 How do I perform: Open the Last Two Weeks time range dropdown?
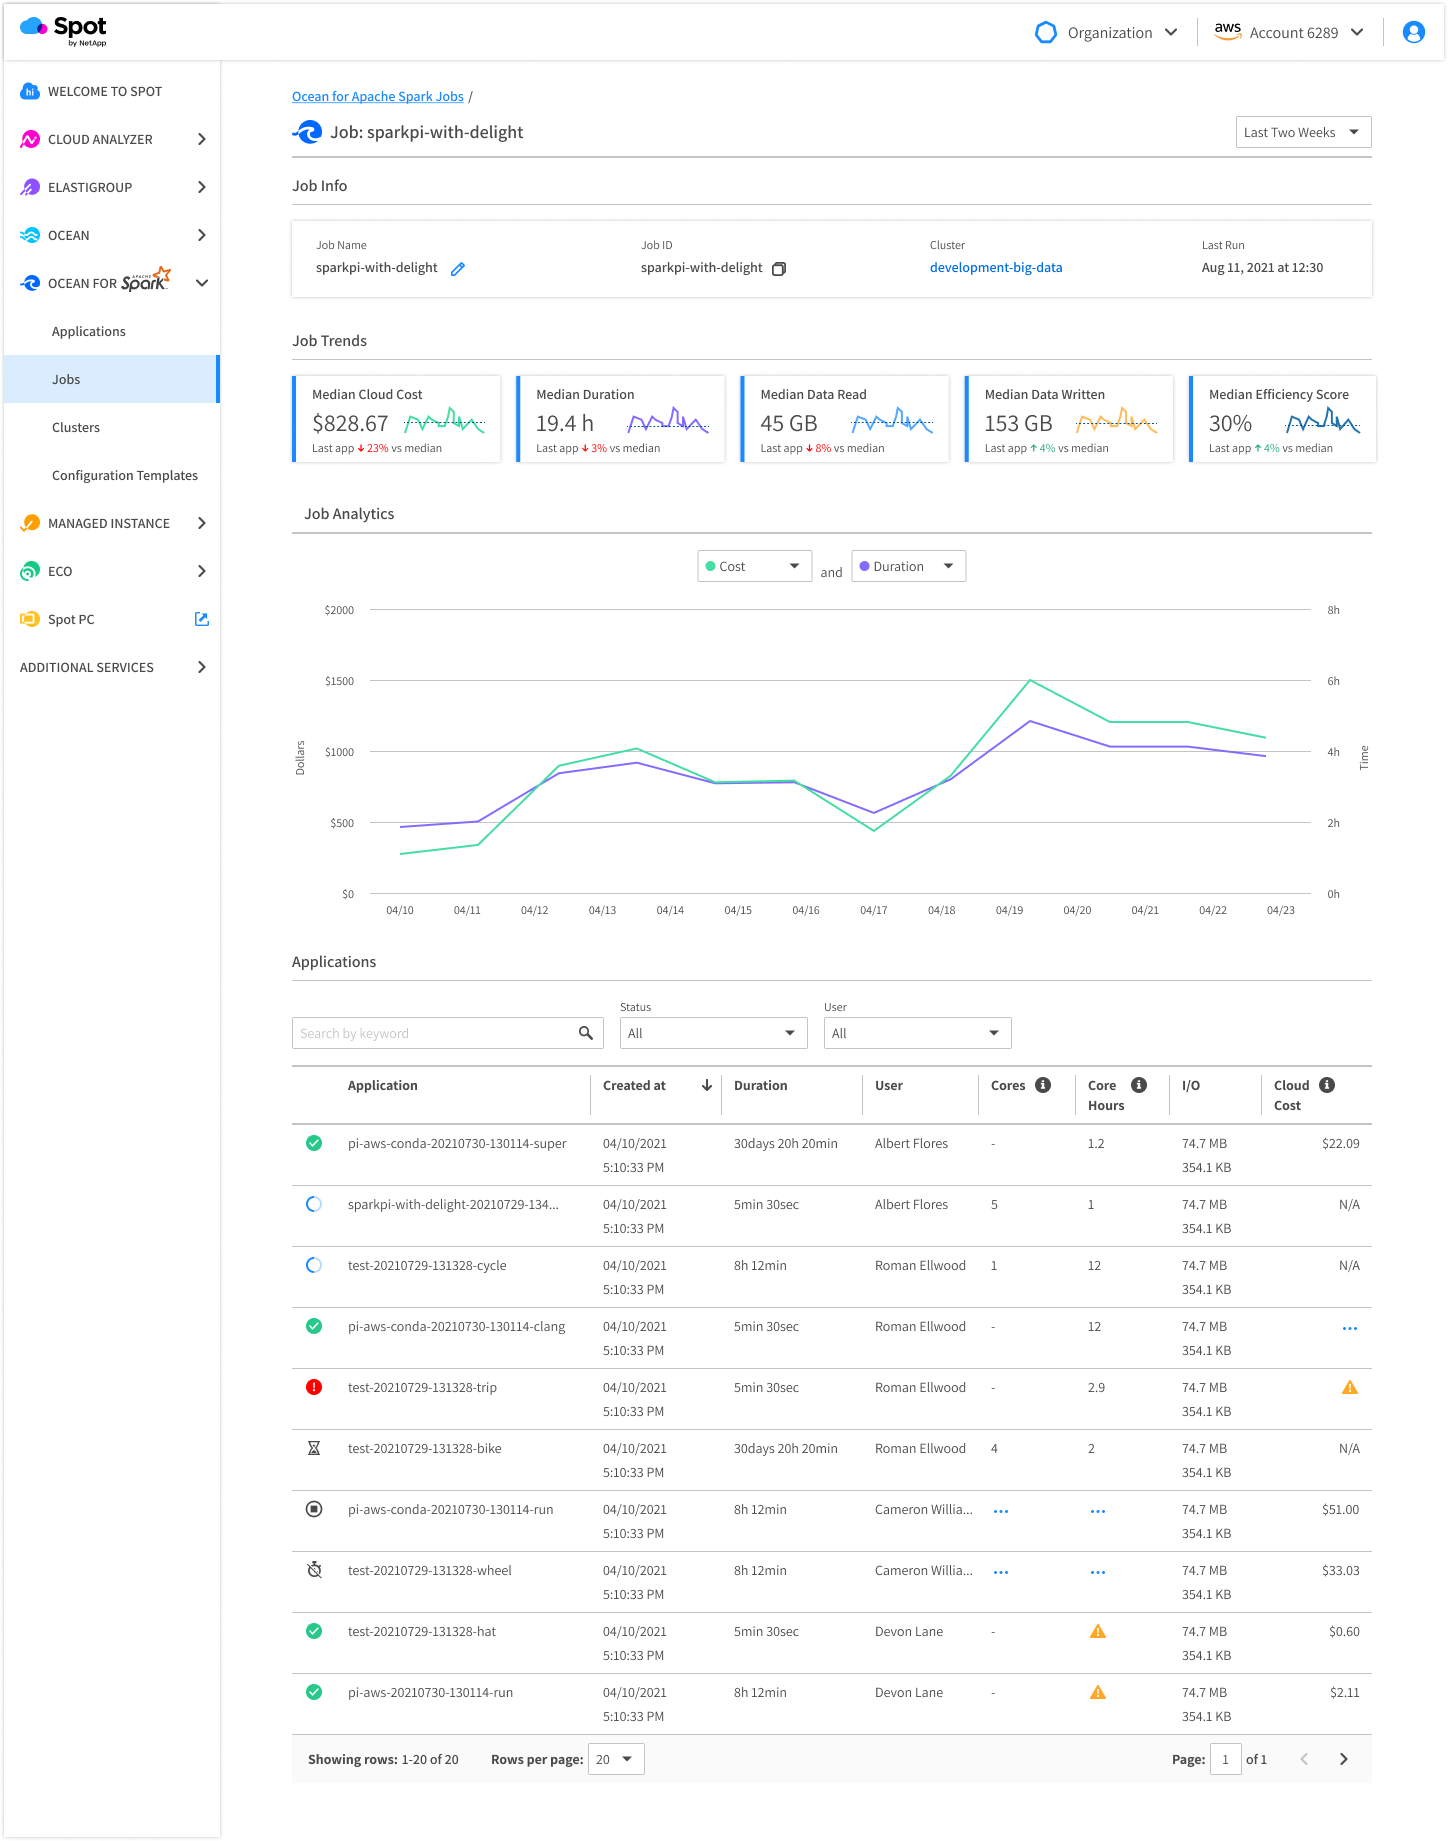coord(1303,132)
